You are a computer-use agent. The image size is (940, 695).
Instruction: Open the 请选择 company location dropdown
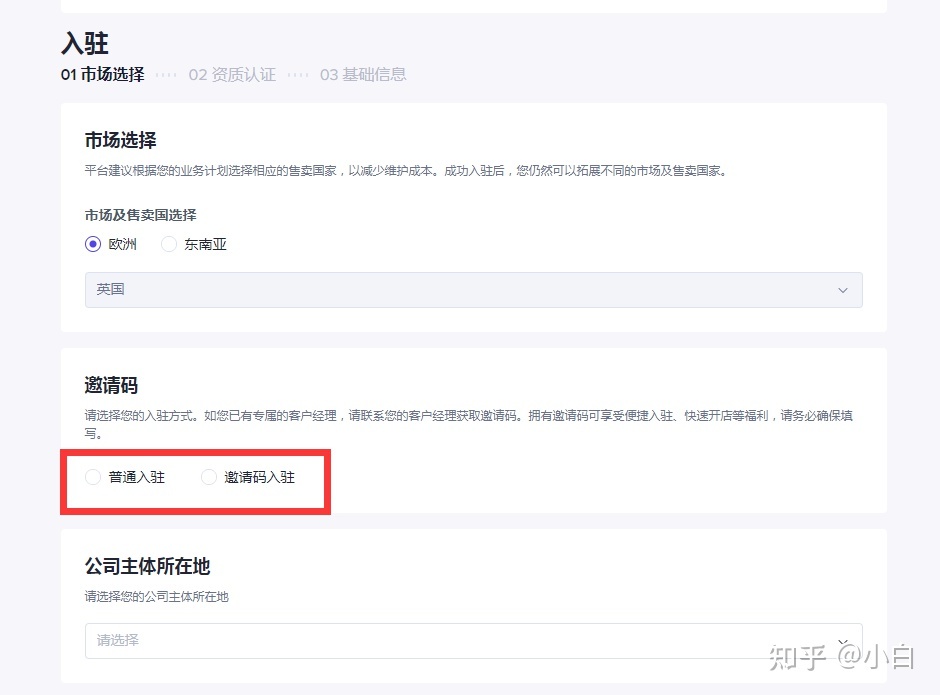point(474,640)
